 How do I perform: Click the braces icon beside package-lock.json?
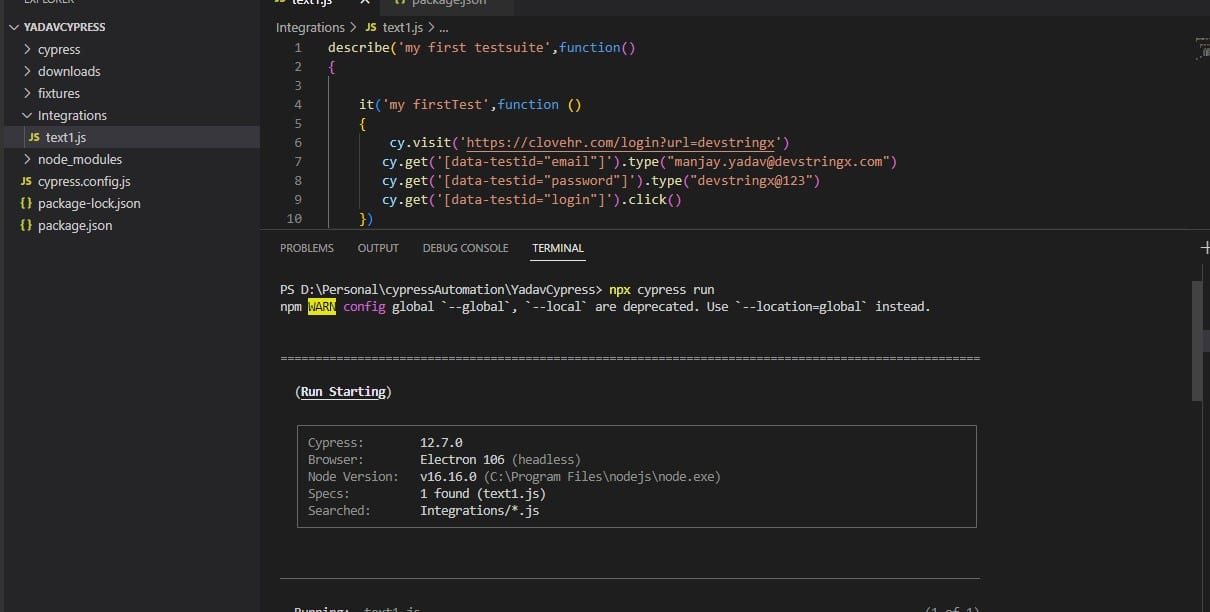[x=26, y=203]
